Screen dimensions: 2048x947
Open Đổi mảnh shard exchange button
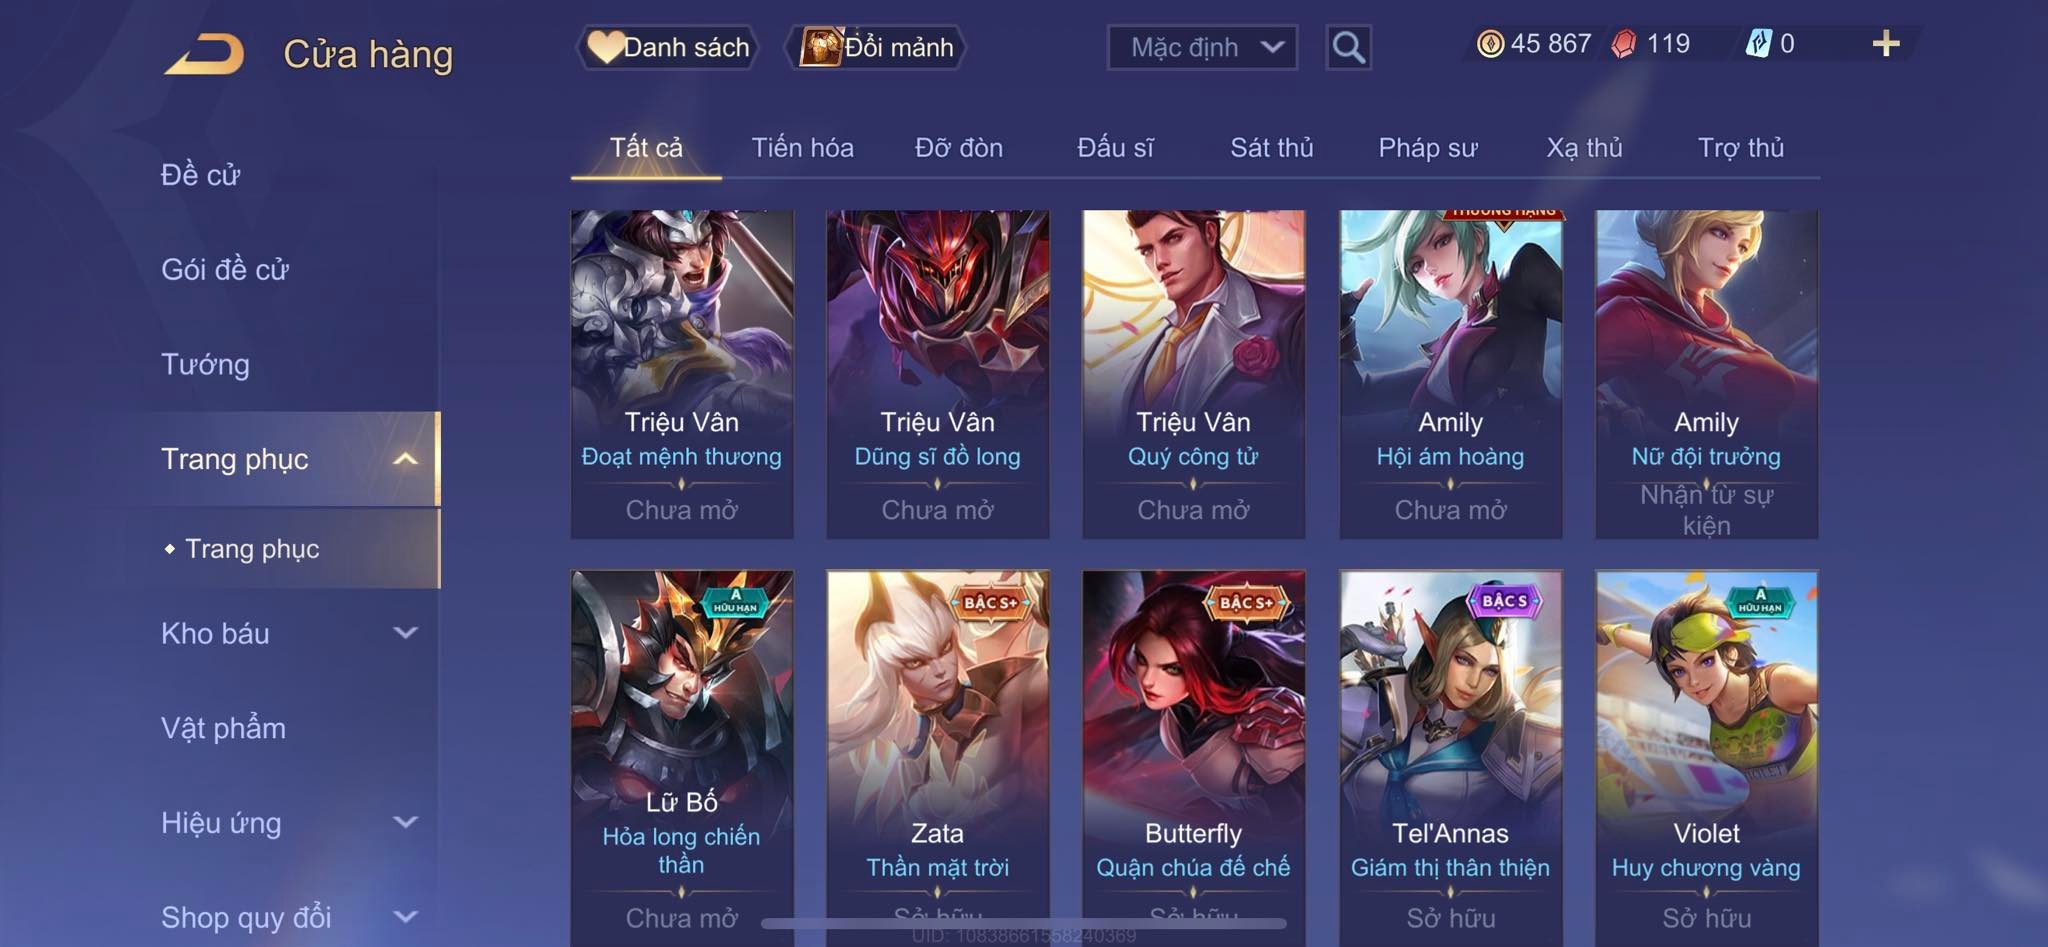click(877, 47)
